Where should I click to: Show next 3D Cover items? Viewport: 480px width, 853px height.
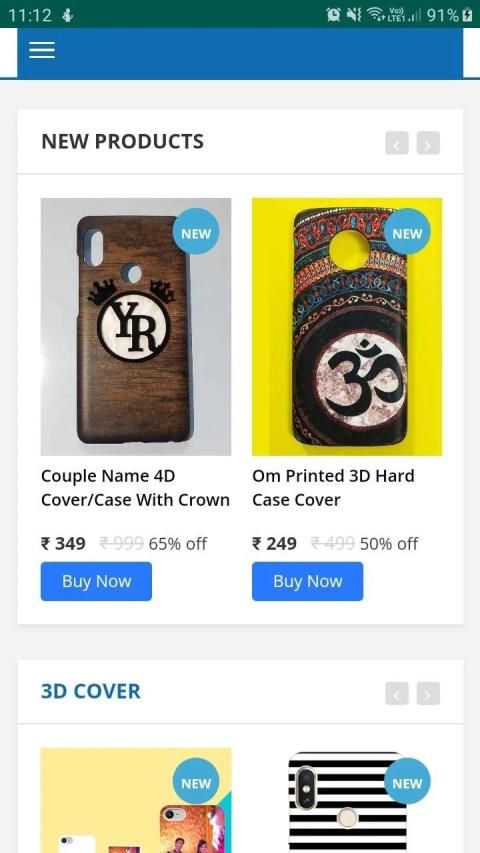[x=428, y=694]
